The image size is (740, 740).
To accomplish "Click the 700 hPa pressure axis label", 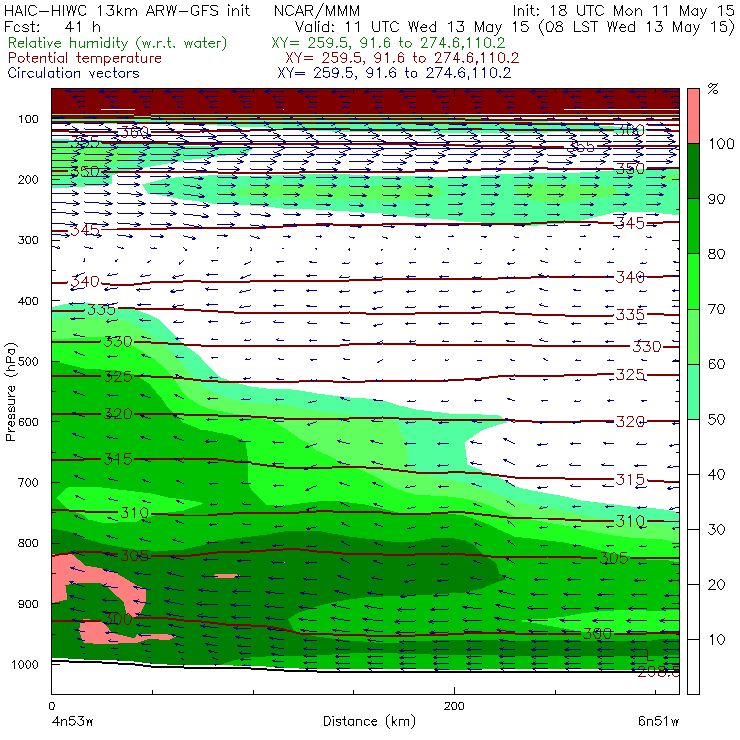I will [28, 482].
